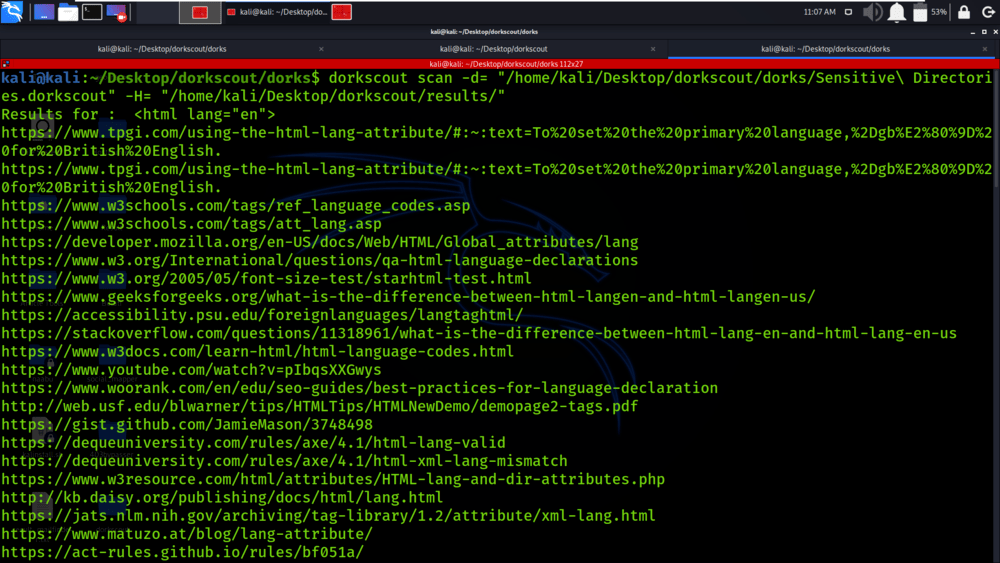Click the w3docs.com html-language-codes.html URL

pyautogui.click(x=257, y=351)
